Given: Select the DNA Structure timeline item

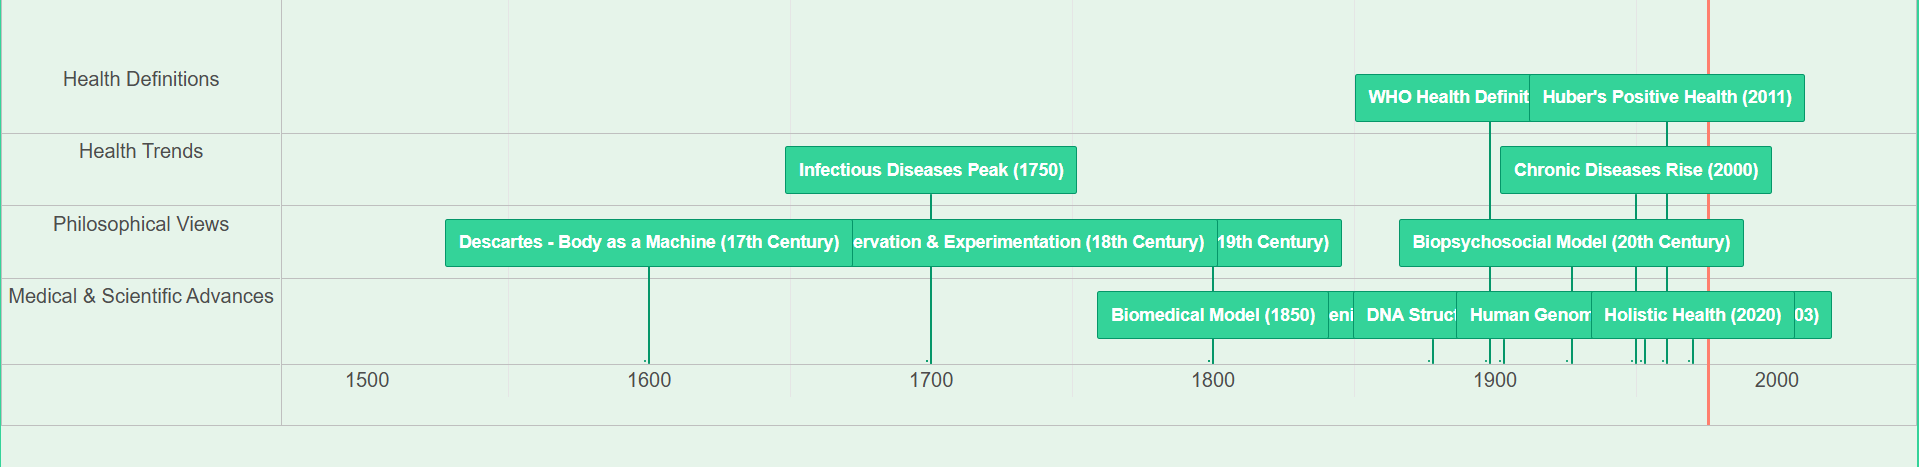Looking at the screenshot, I should pyautogui.click(x=1405, y=315).
